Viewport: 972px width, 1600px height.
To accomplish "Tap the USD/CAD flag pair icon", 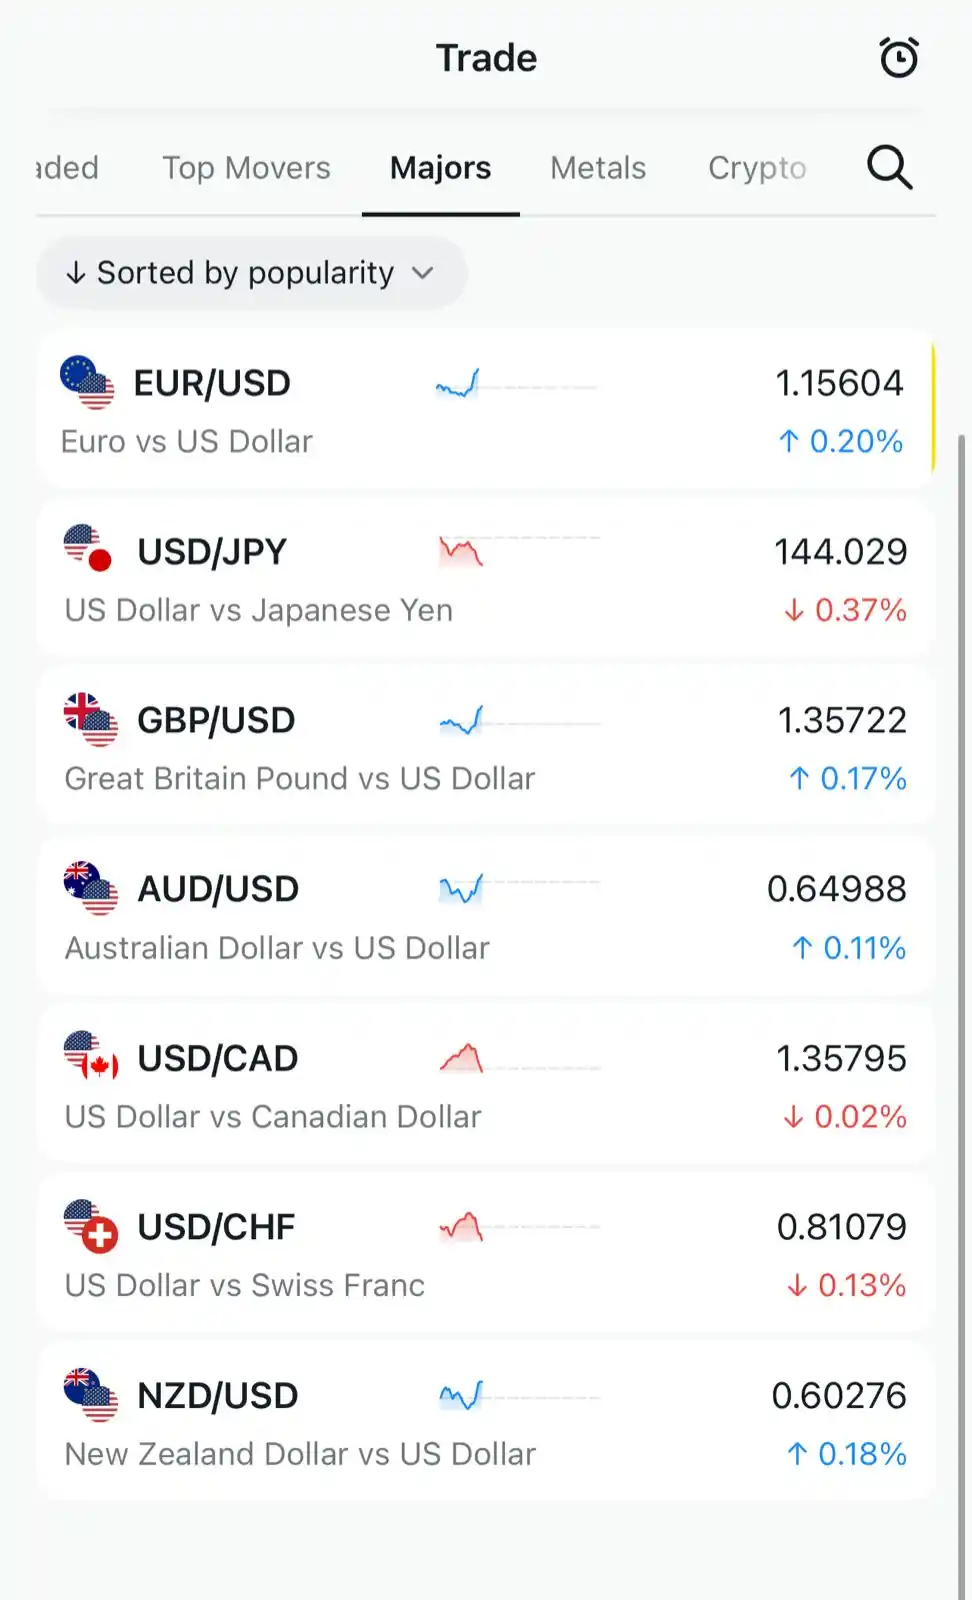I will pos(90,1057).
